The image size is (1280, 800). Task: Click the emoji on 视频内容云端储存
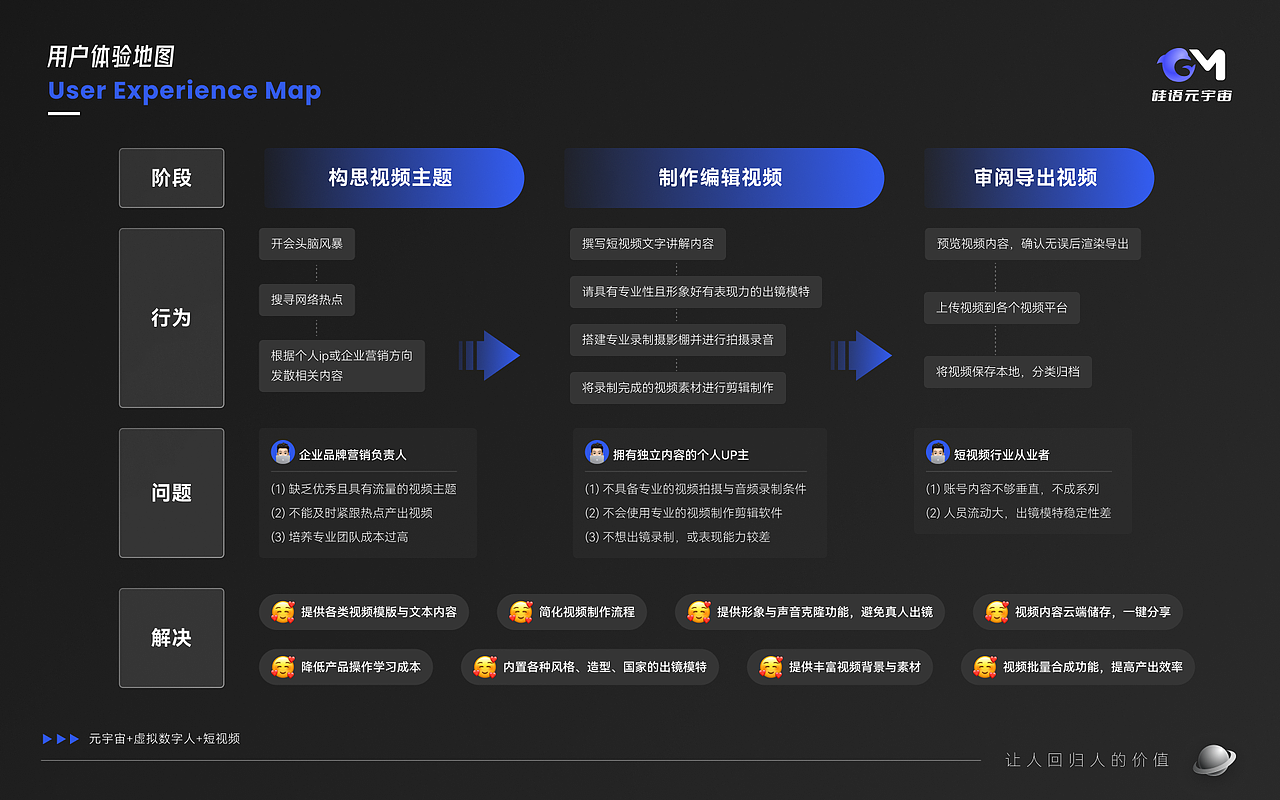click(x=997, y=611)
